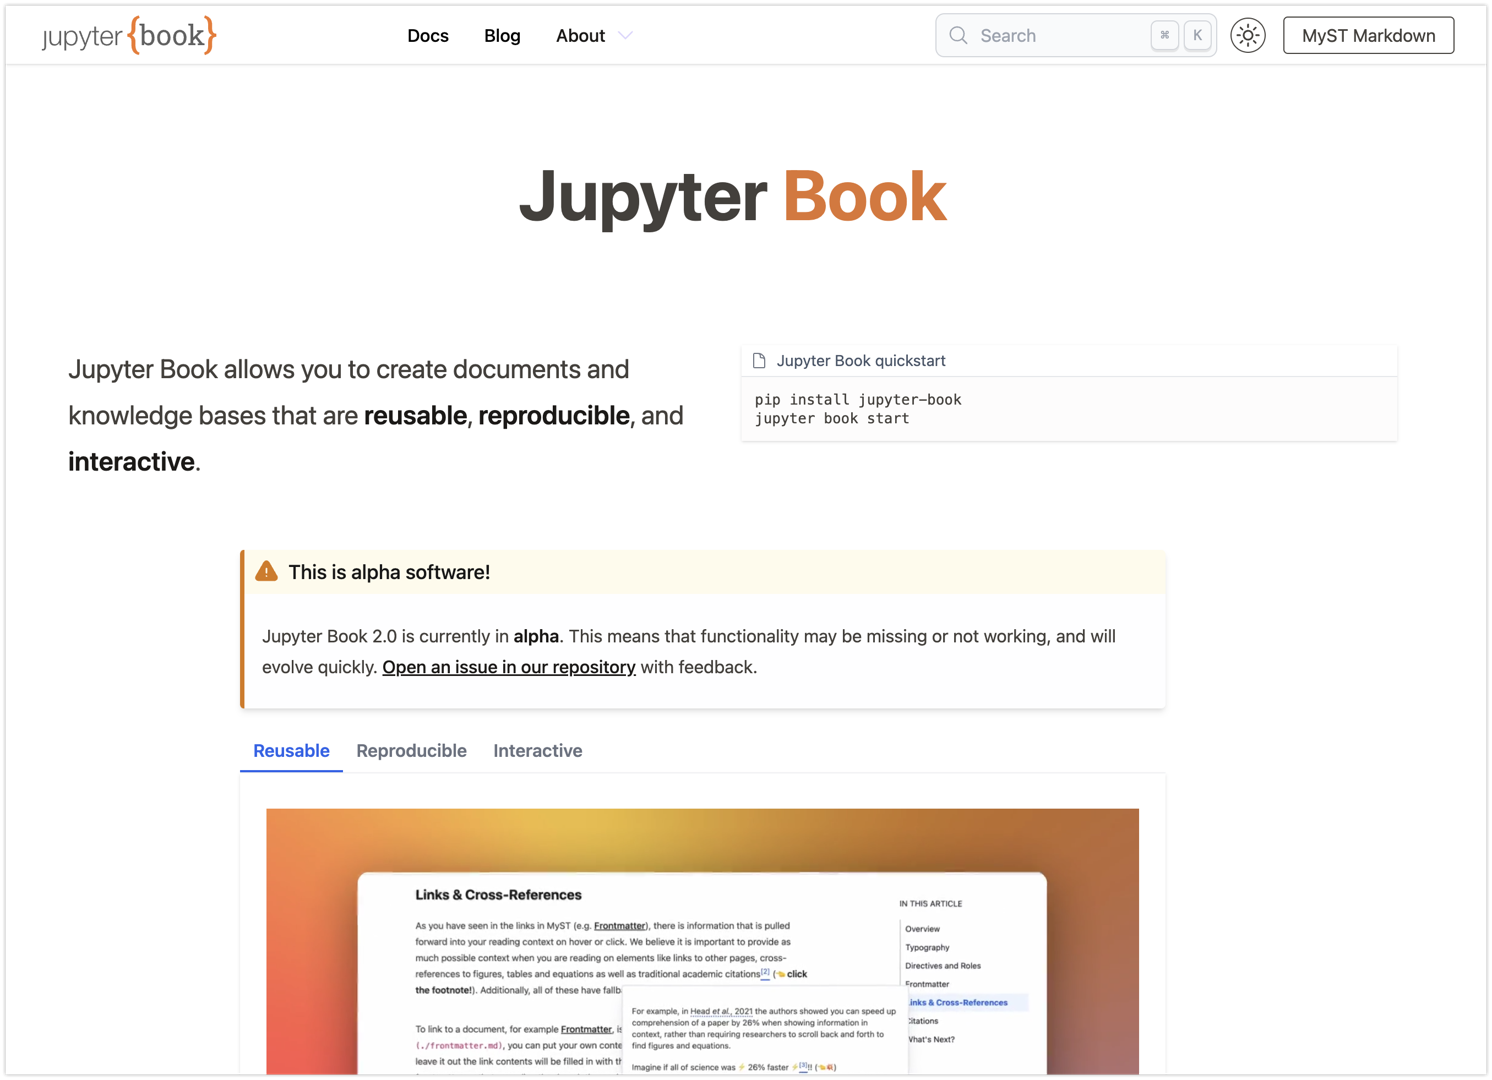
Task: Focus the Search input field
Action: coord(1076,36)
